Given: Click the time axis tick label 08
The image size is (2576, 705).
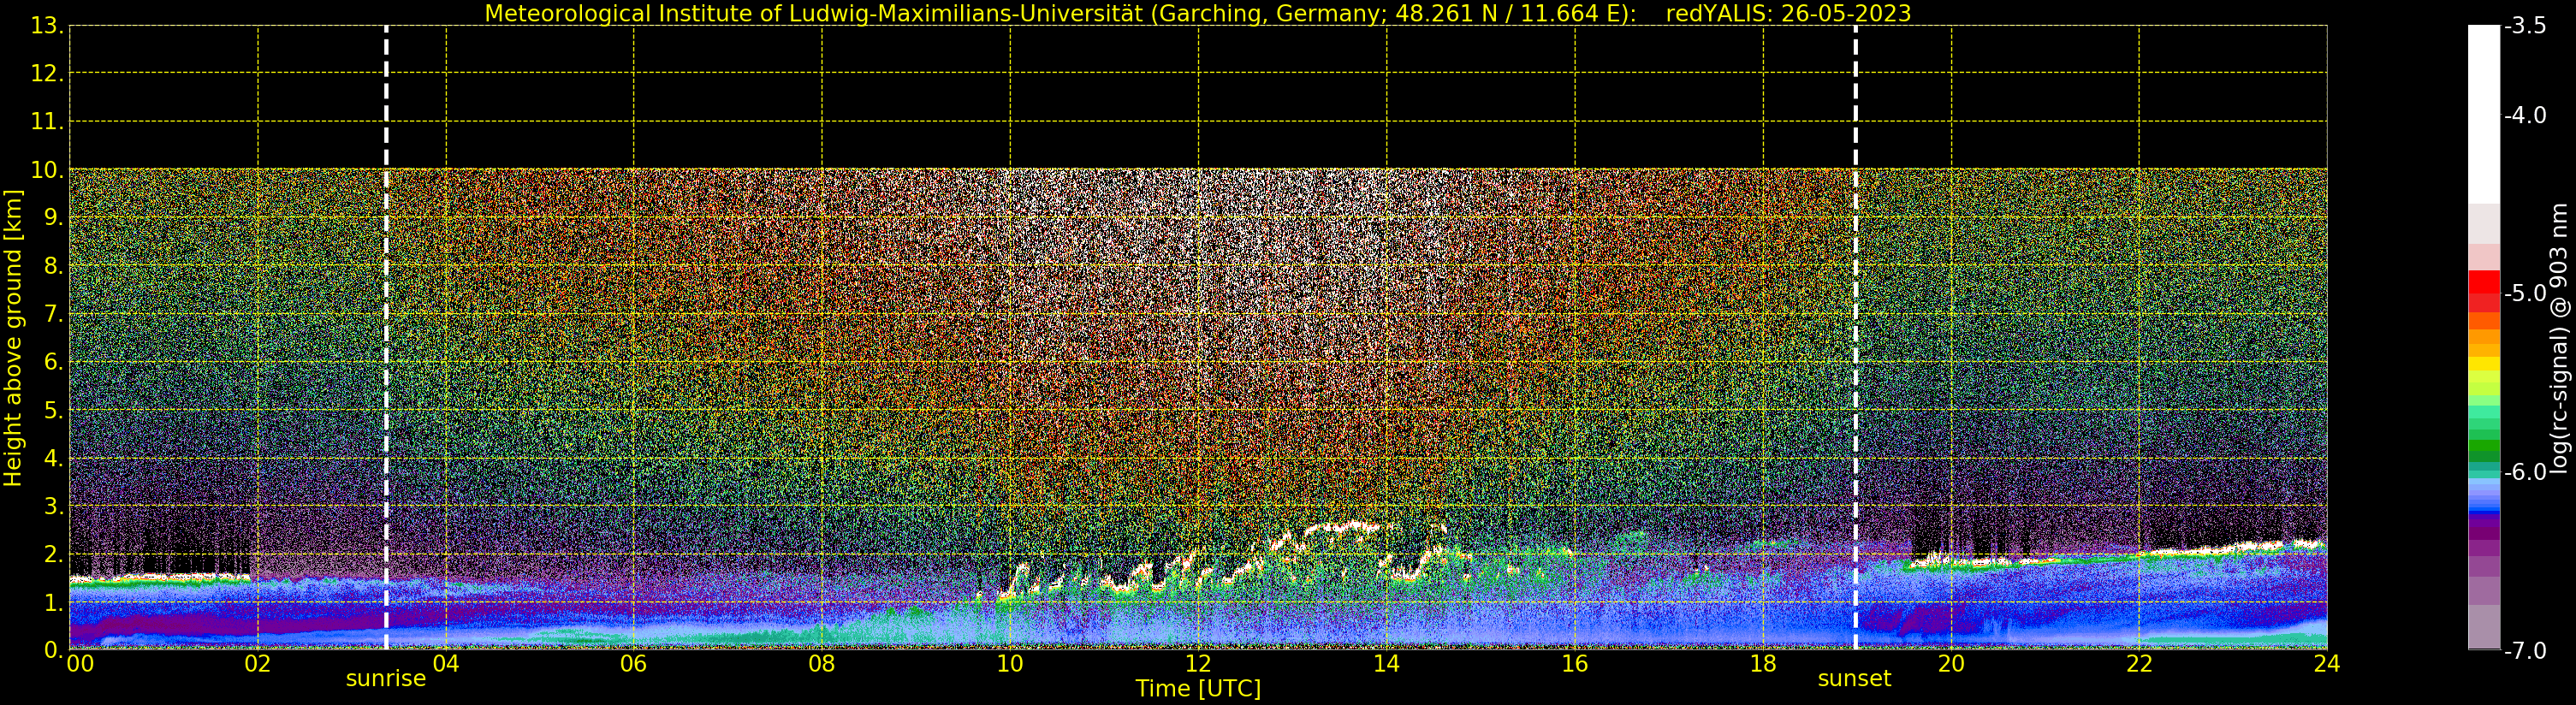Looking at the screenshot, I should (x=822, y=664).
